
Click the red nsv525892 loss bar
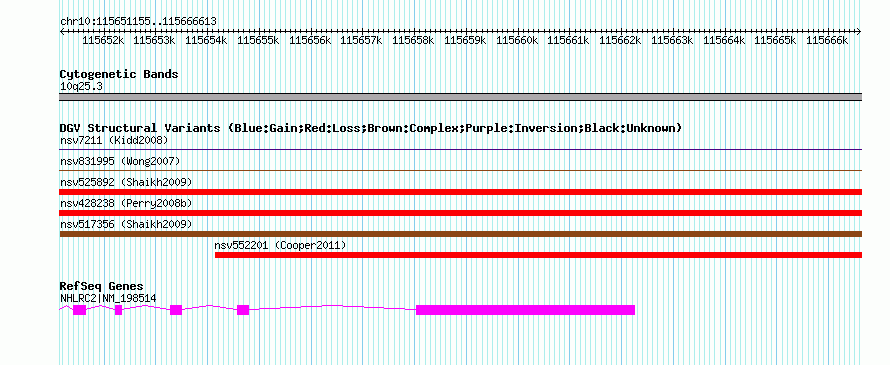pos(460,192)
